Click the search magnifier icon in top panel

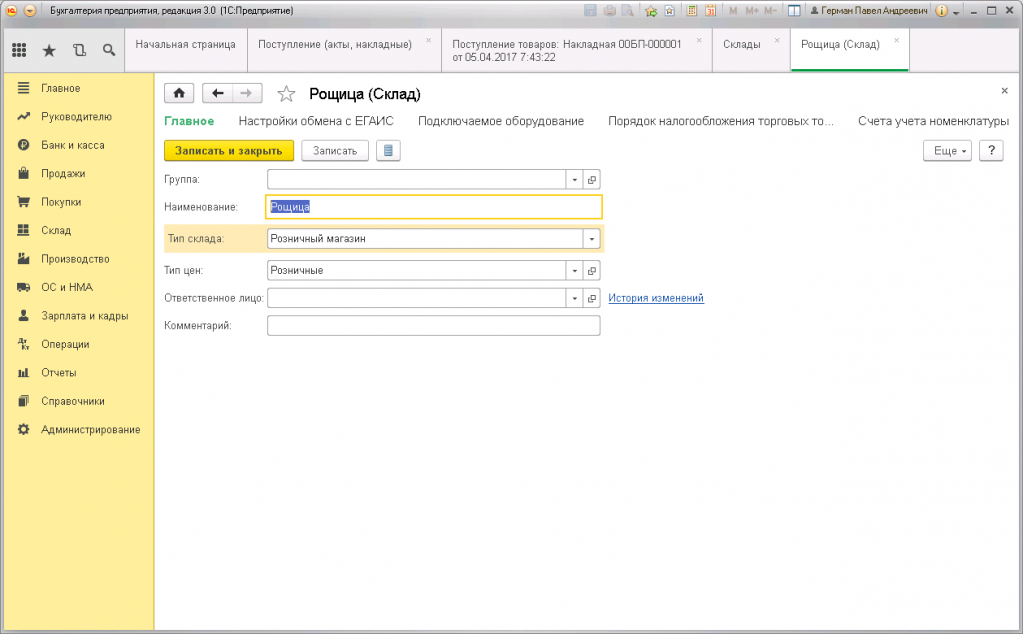[109, 49]
